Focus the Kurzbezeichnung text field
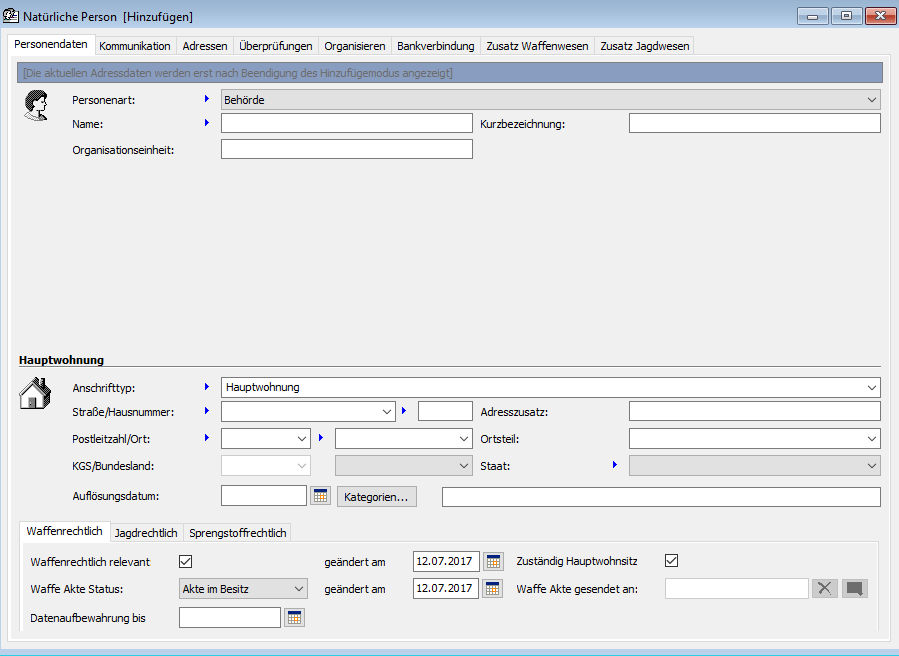This screenshot has width=899, height=656. click(754, 124)
